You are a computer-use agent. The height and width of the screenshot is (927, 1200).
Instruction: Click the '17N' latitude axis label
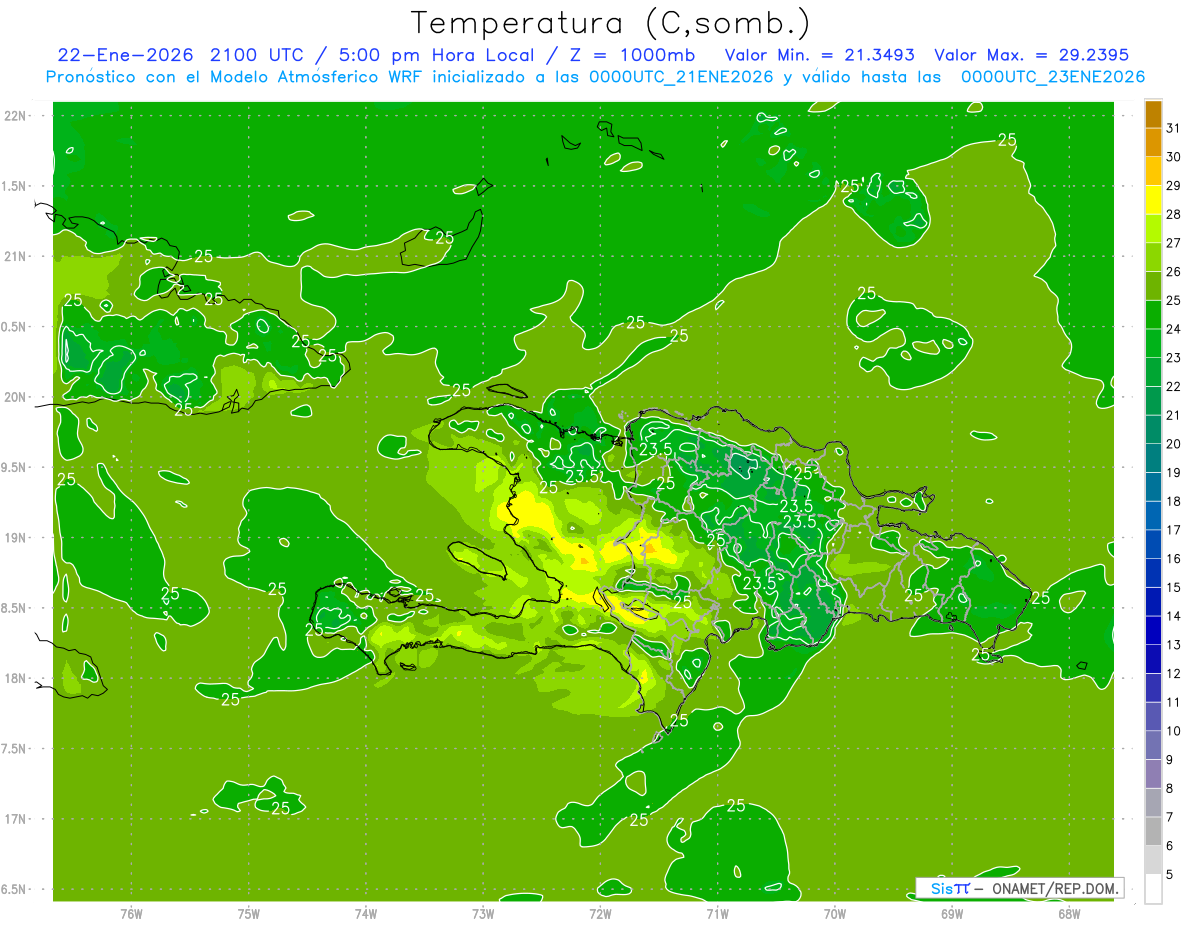(x=16, y=819)
